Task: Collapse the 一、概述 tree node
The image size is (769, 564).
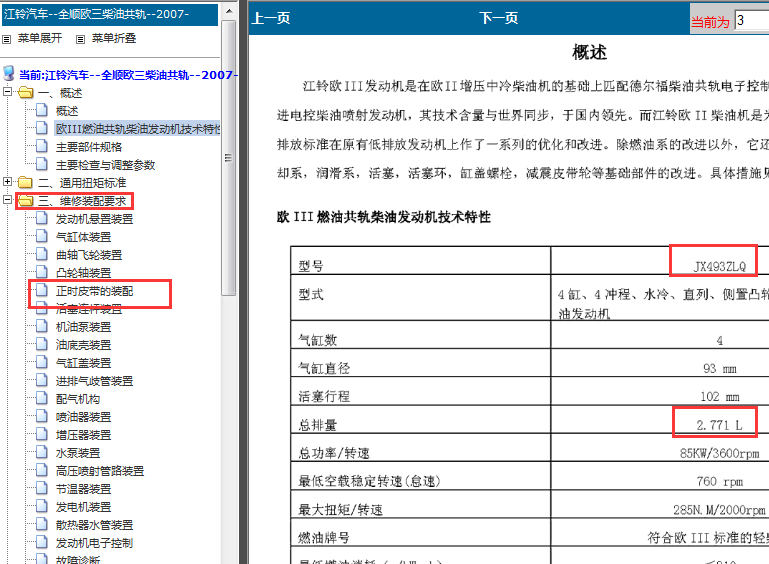Action: 7,91
